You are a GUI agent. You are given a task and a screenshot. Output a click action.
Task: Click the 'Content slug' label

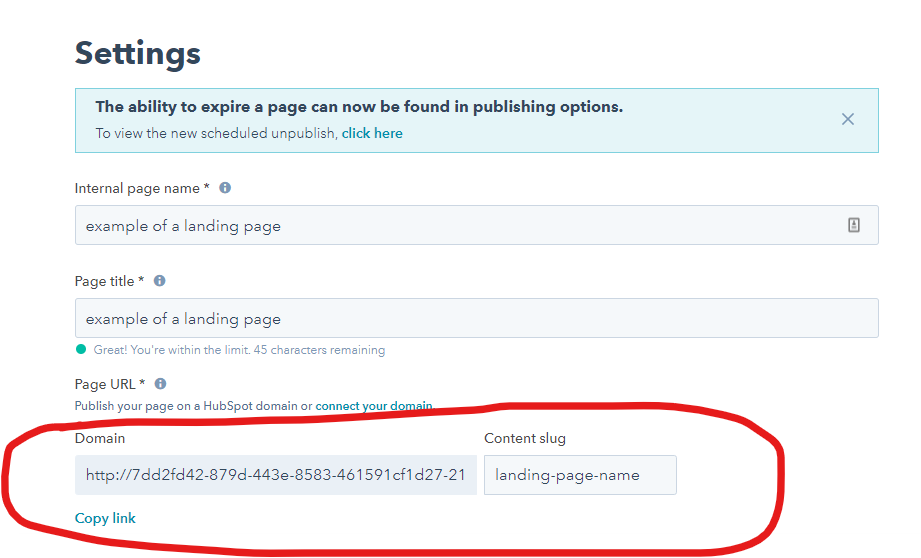(525, 438)
